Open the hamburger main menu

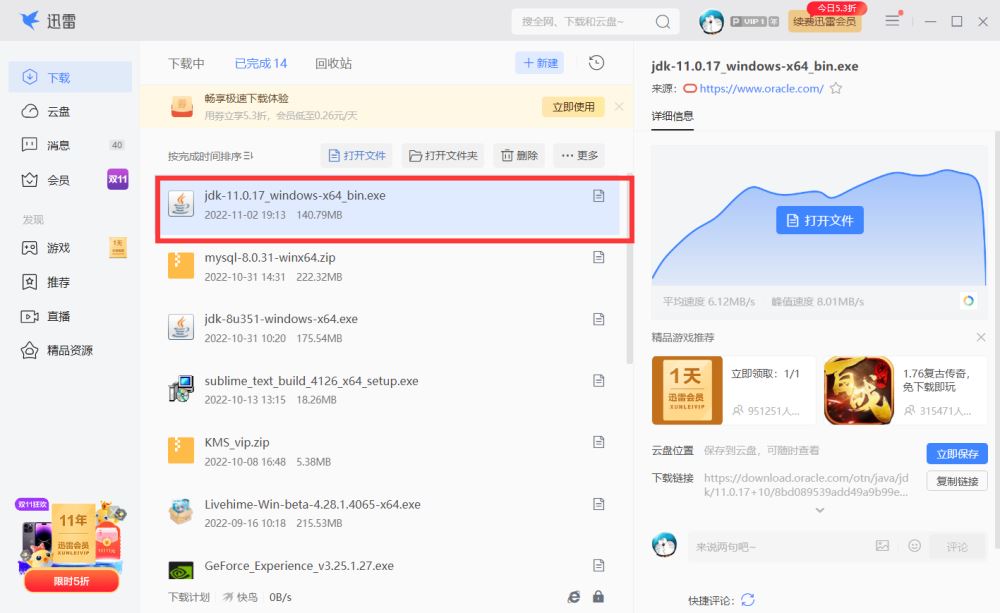point(892,21)
